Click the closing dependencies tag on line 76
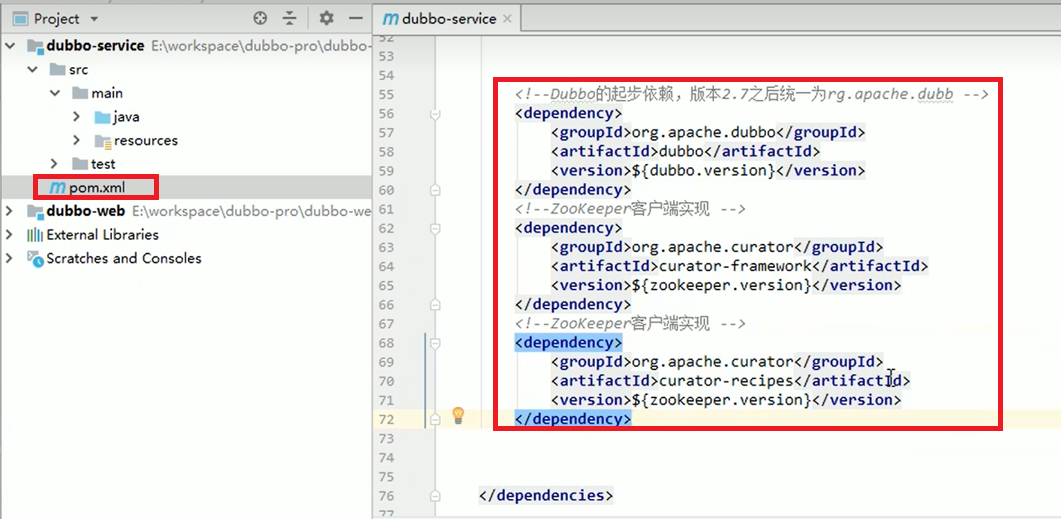Image resolution: width=1061 pixels, height=519 pixels. (x=545, y=495)
